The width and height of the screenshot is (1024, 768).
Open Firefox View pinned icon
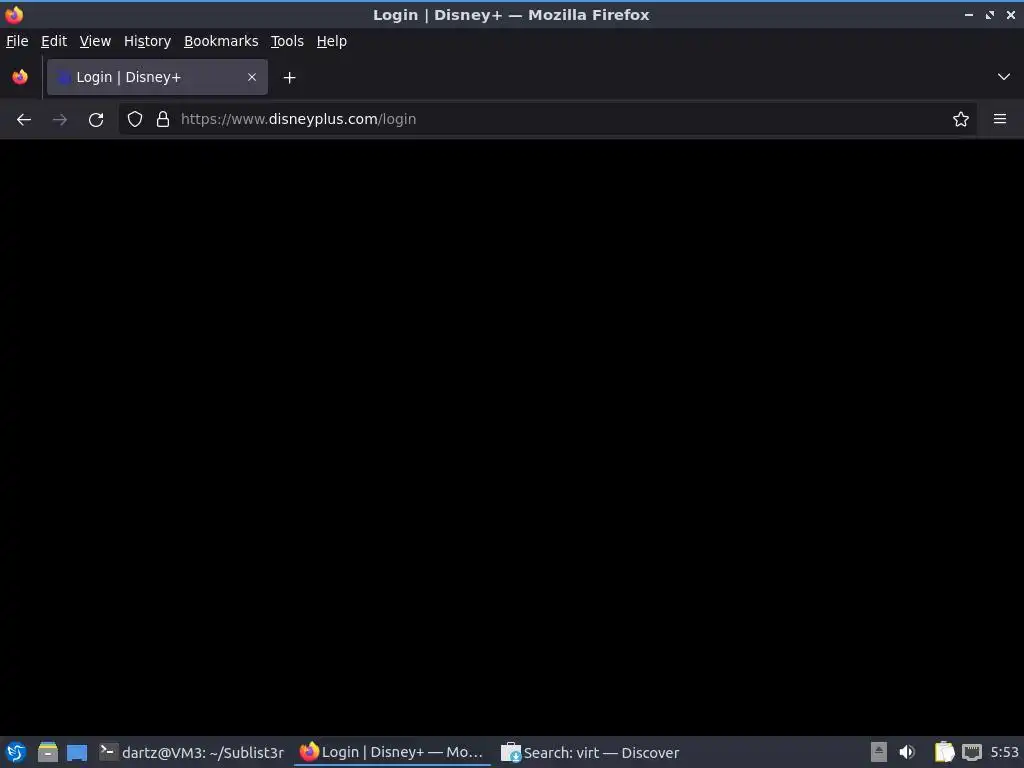coord(20,77)
